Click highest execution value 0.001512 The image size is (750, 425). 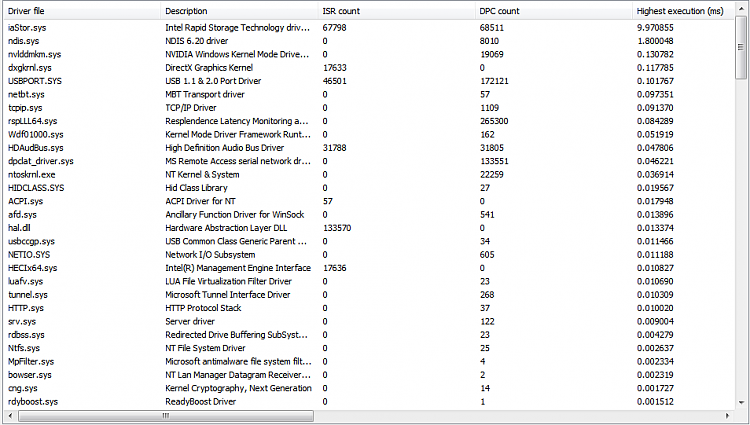coord(655,402)
